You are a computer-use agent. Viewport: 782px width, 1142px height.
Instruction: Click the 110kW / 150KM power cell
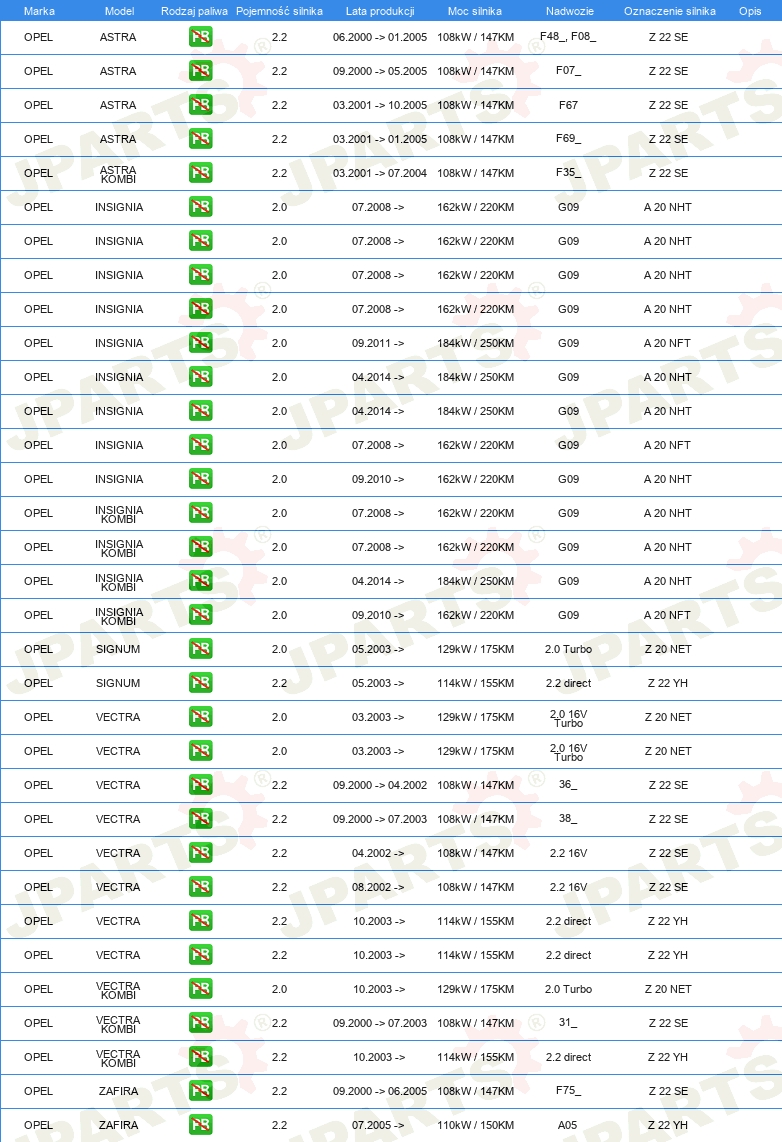coord(475,1125)
